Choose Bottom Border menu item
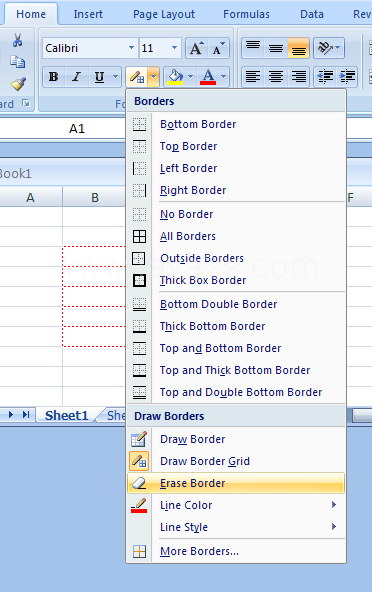372x592 pixels. (236, 124)
